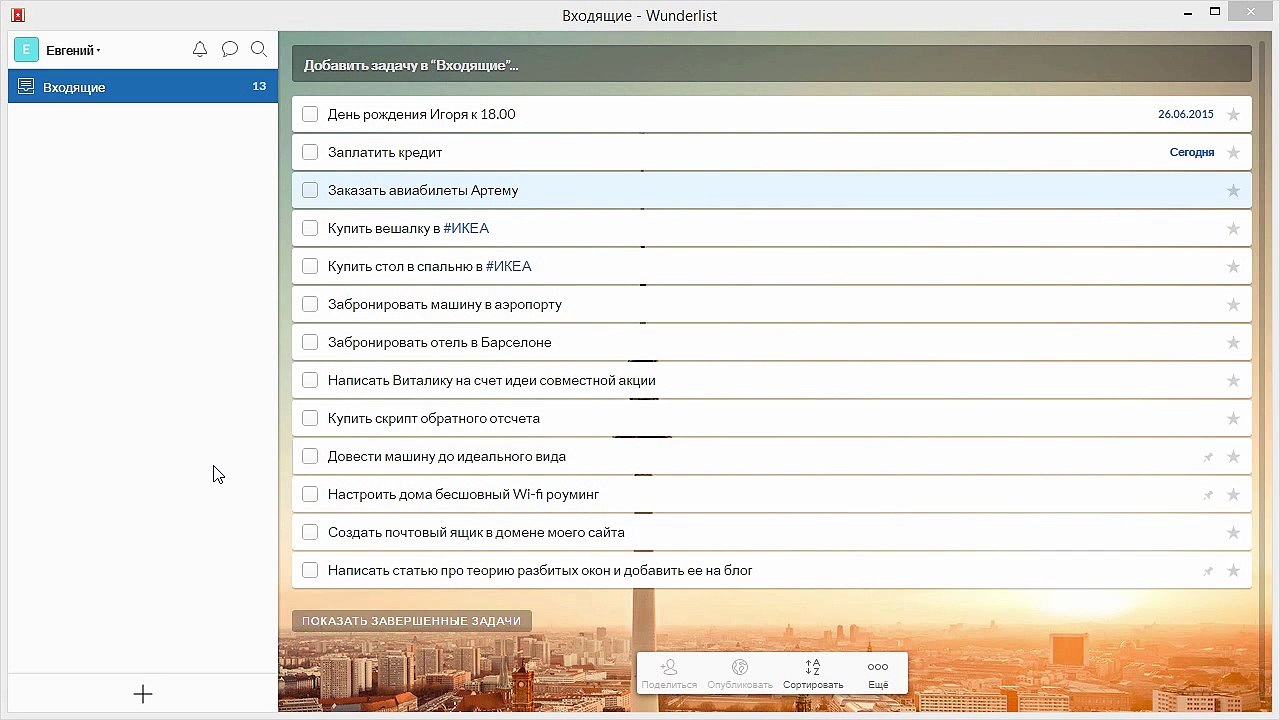Viewport: 1280px width, 720px height.
Task: Mark 'Заплатить кредит' as completed
Action: point(310,152)
